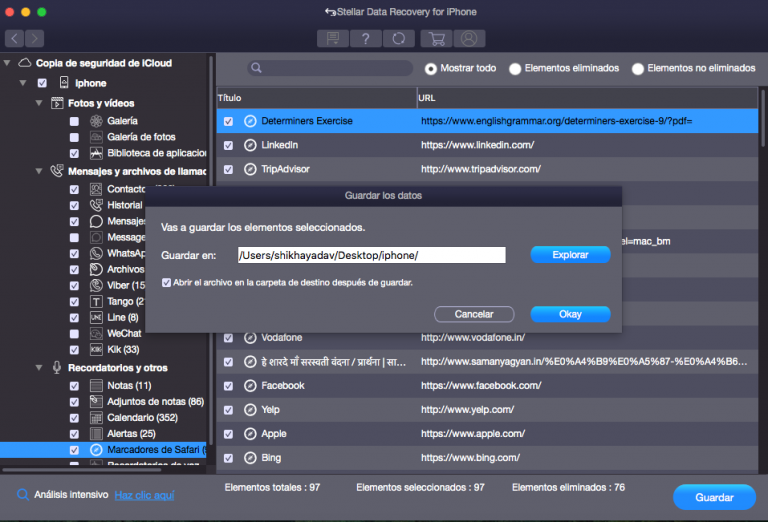Click the Calendario icon
Image resolution: width=768 pixels, height=522 pixels.
click(96, 418)
